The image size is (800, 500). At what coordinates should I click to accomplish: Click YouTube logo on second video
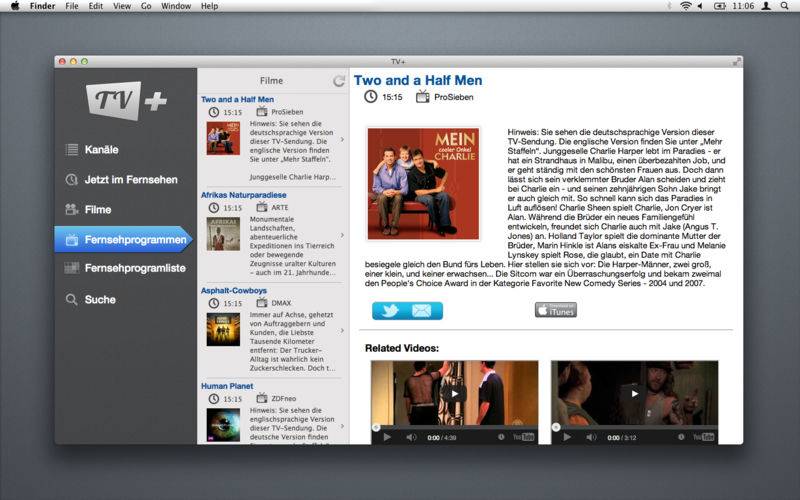click(704, 437)
